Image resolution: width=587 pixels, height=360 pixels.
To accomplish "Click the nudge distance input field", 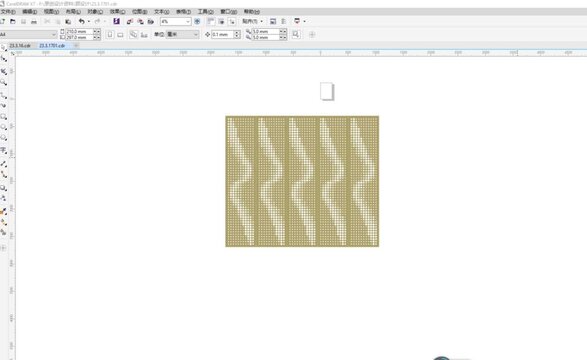I will (x=222, y=34).
